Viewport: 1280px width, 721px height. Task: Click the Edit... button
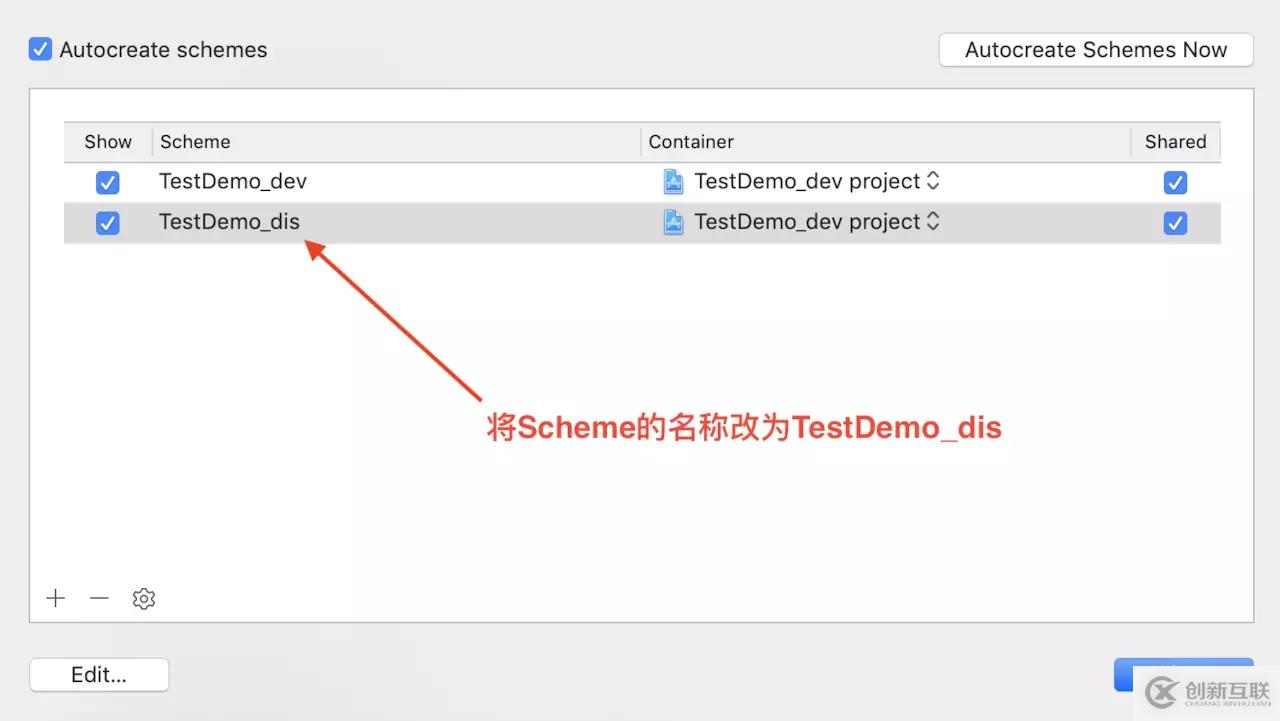(x=99, y=675)
